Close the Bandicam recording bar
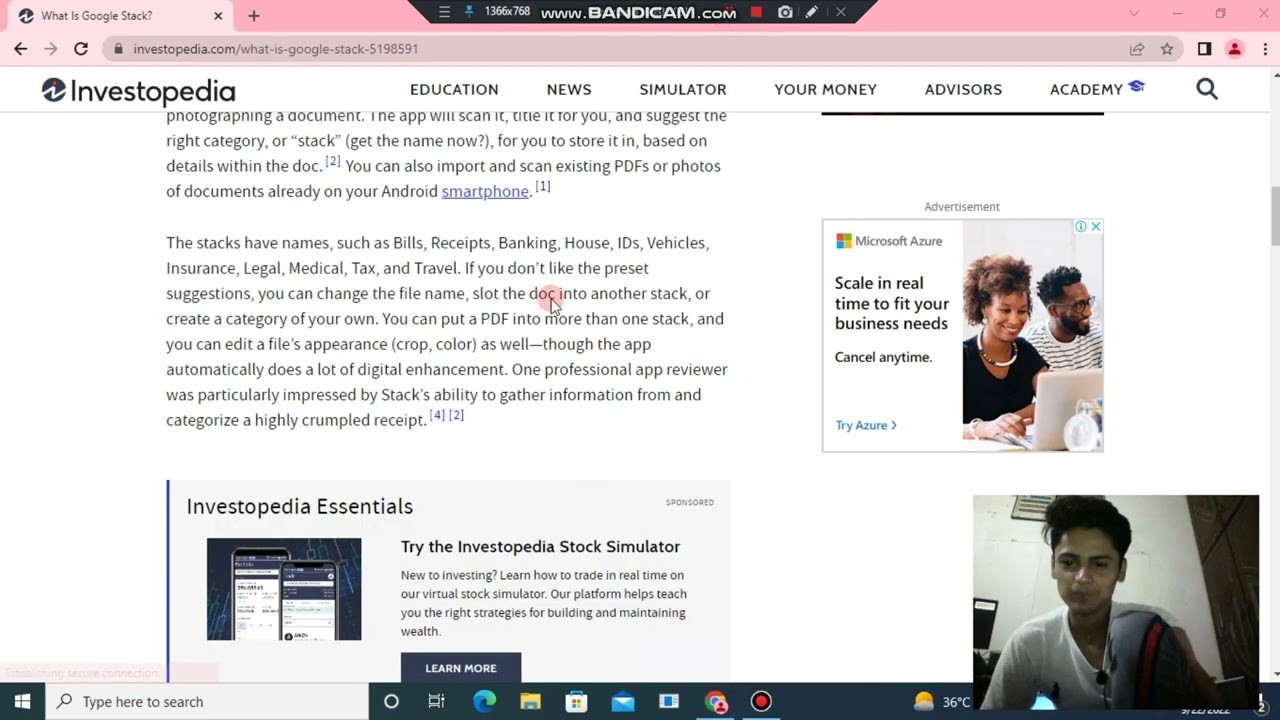Viewport: 1280px width, 720px height. coord(840,12)
